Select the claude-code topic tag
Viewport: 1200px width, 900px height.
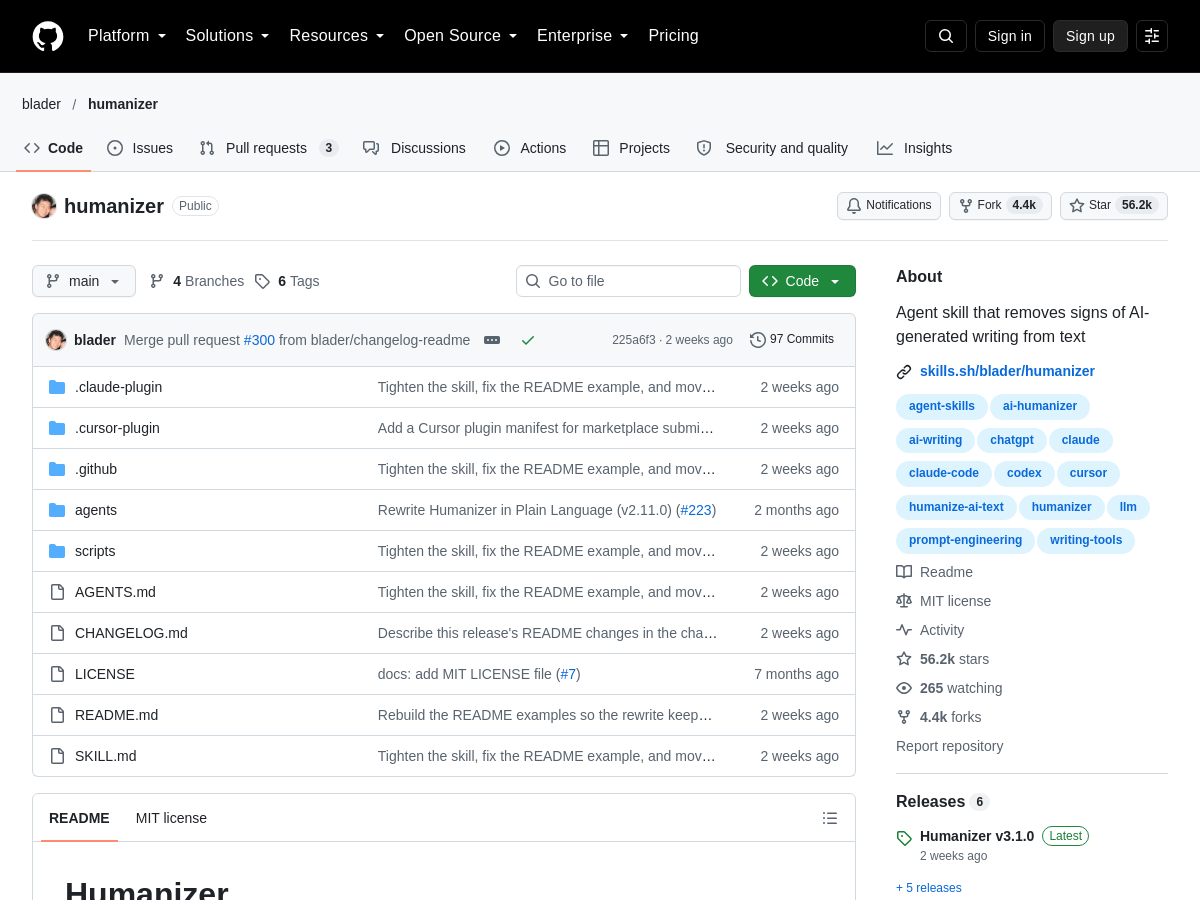944,474
